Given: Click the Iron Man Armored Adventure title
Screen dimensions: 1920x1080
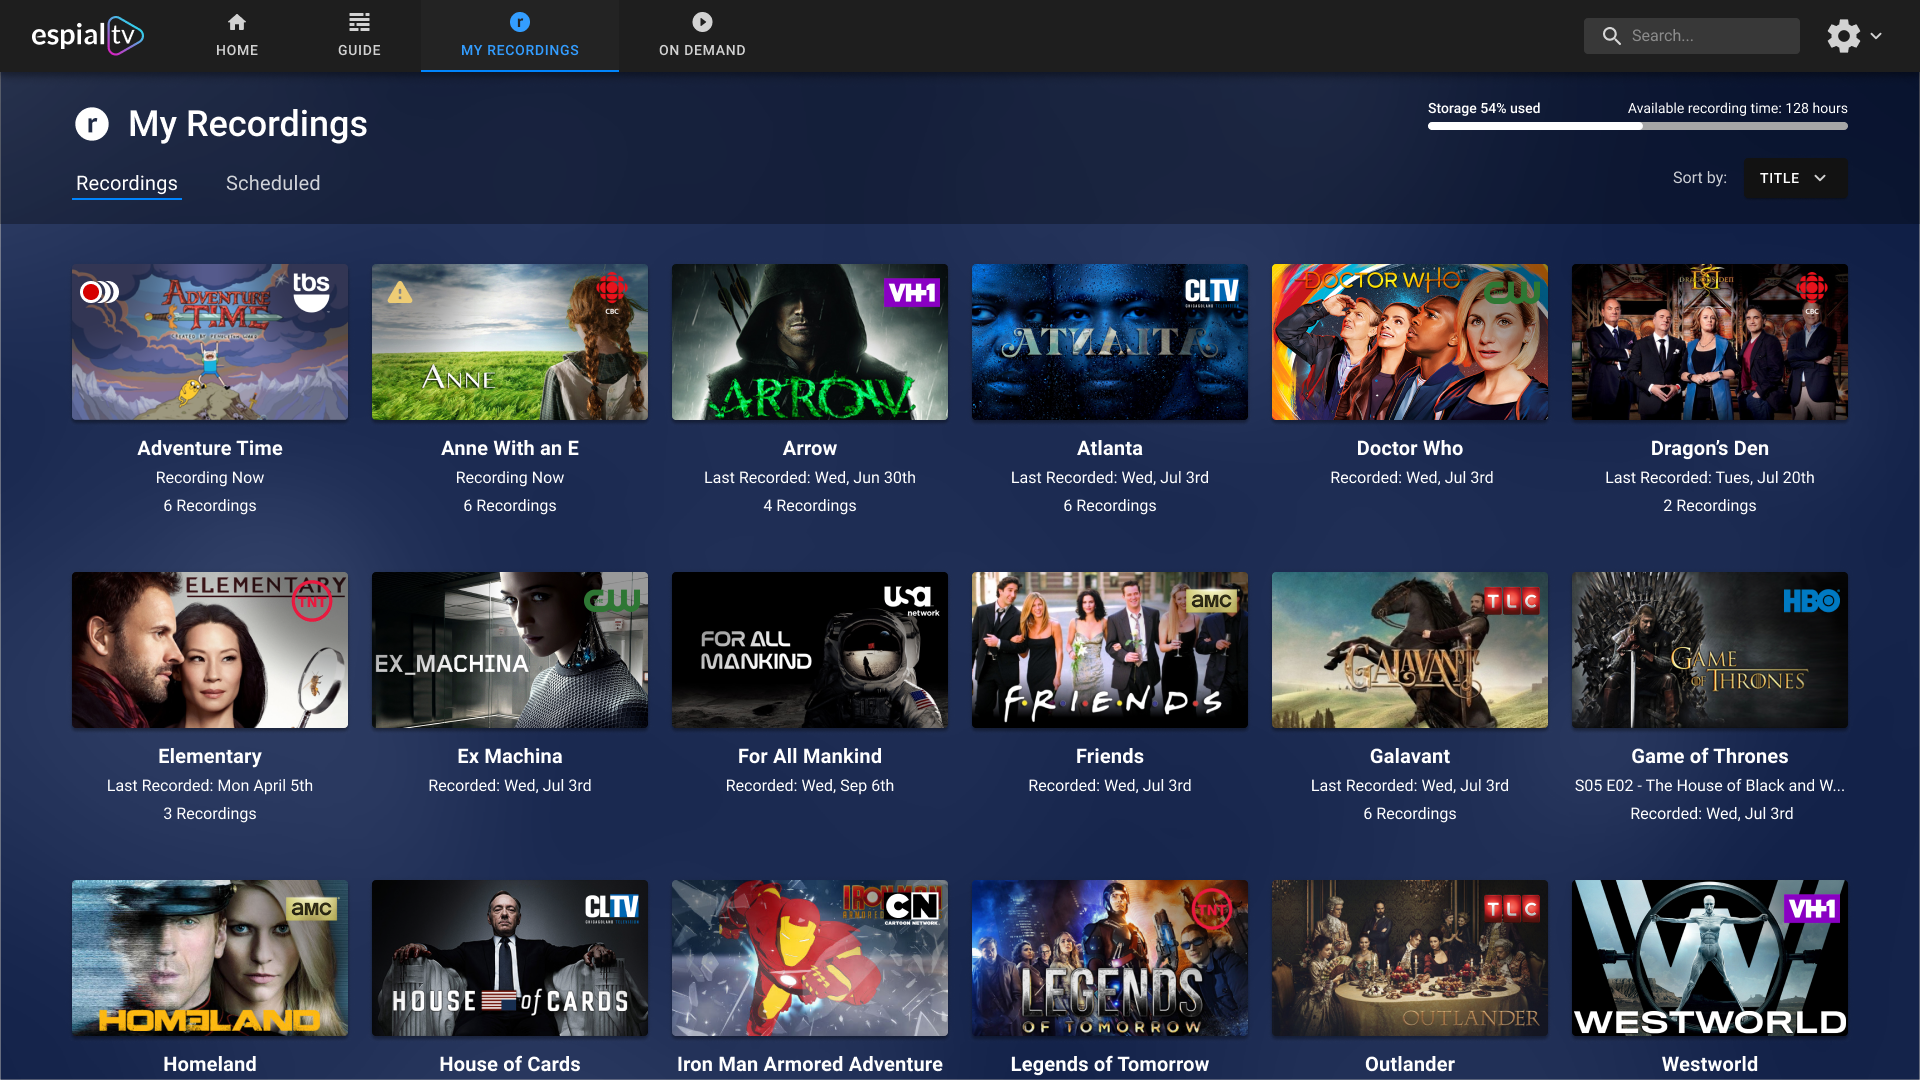Looking at the screenshot, I should point(810,1064).
